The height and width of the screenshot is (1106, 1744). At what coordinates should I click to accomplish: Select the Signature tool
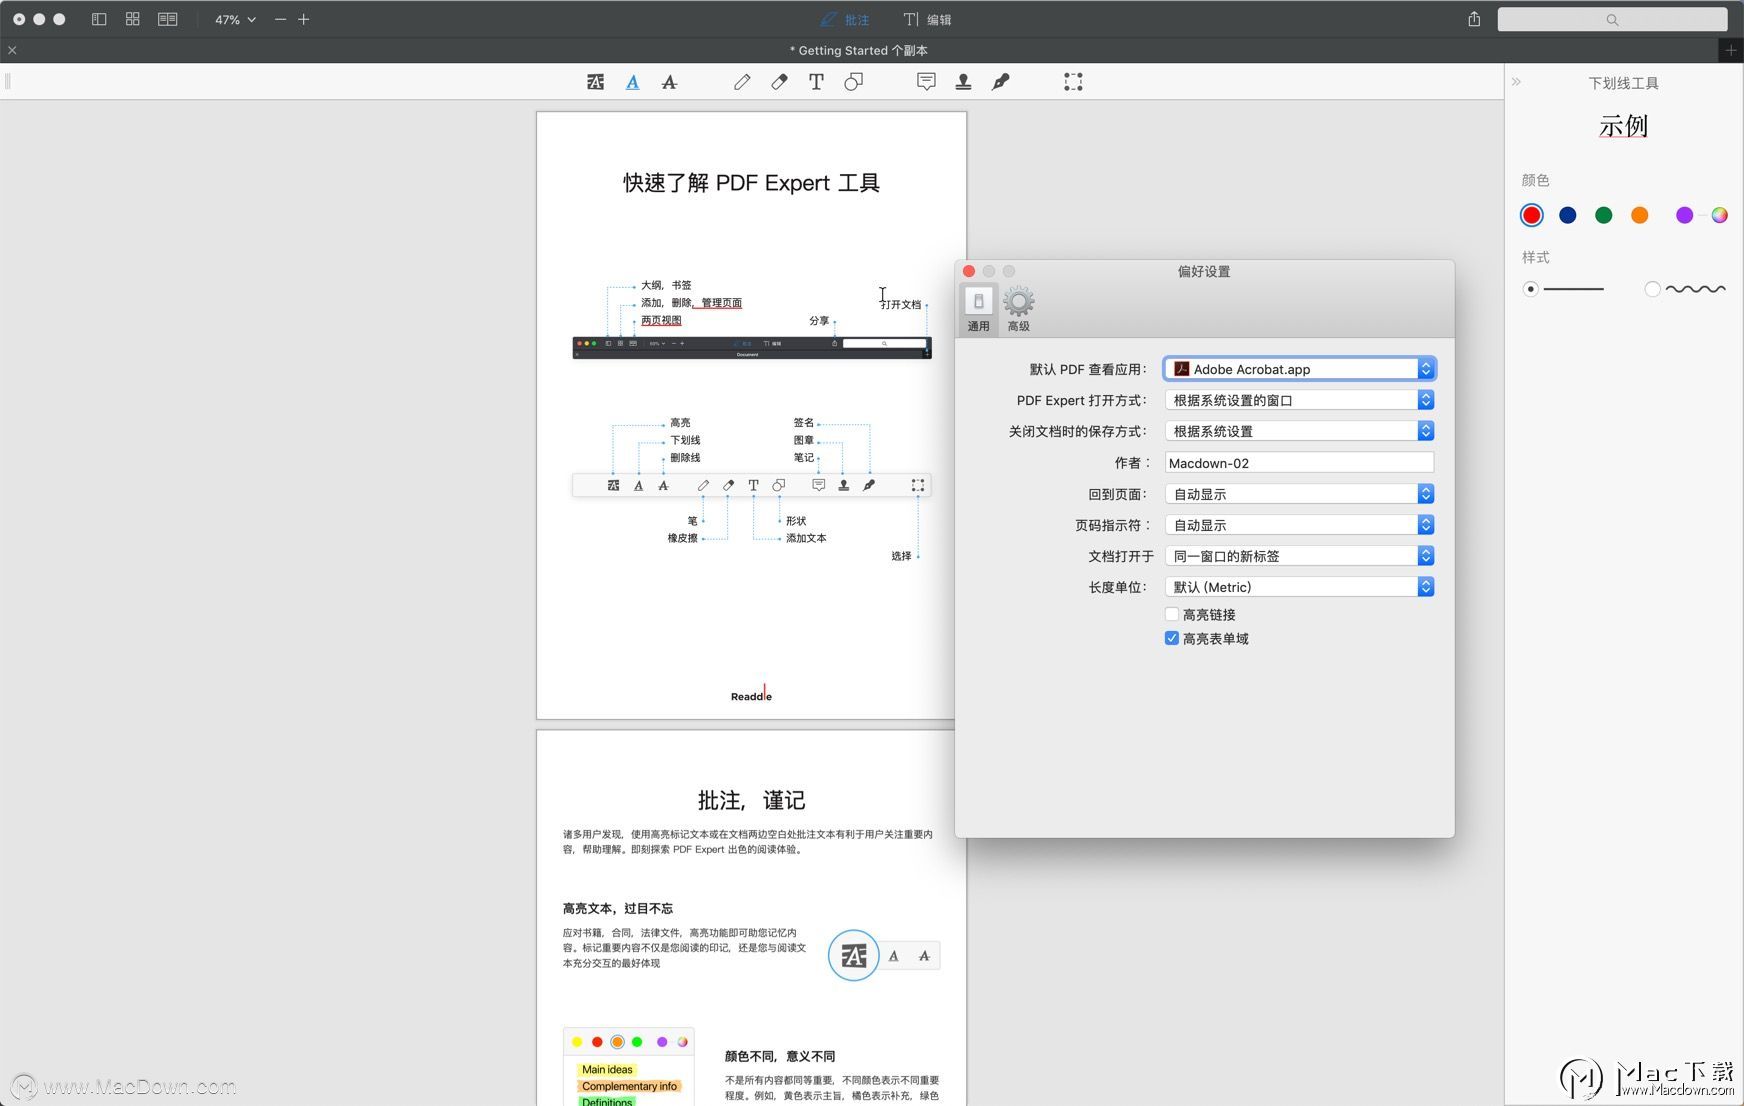click(x=1000, y=82)
